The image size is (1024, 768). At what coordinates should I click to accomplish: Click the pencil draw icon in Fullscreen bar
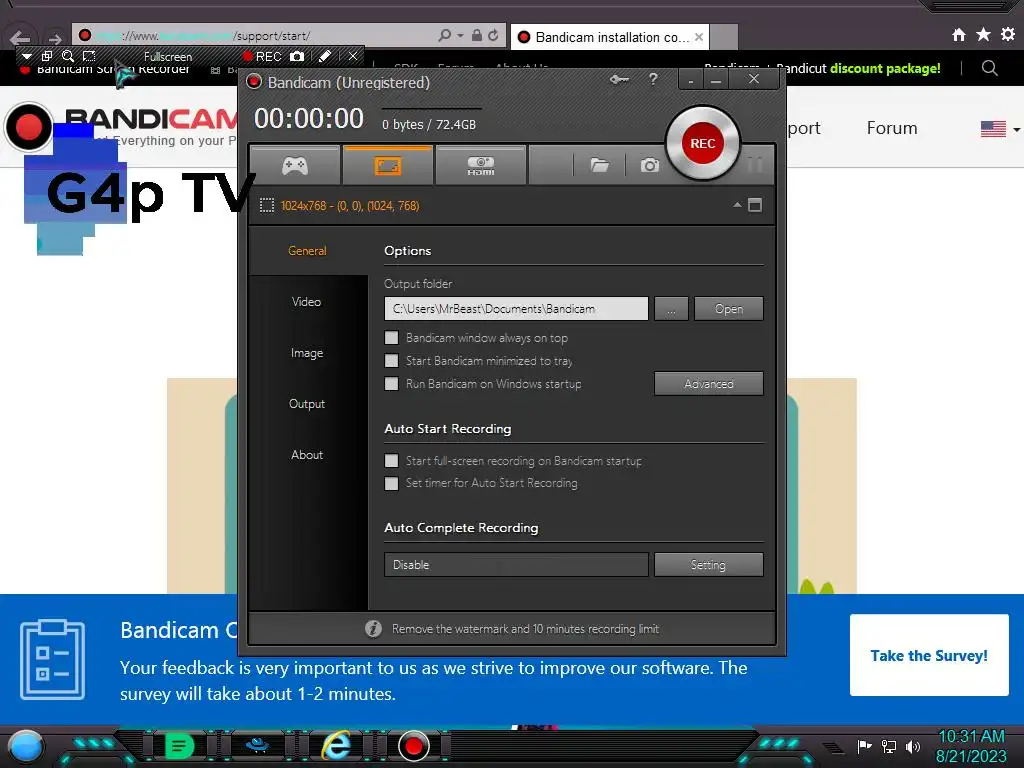[325, 56]
